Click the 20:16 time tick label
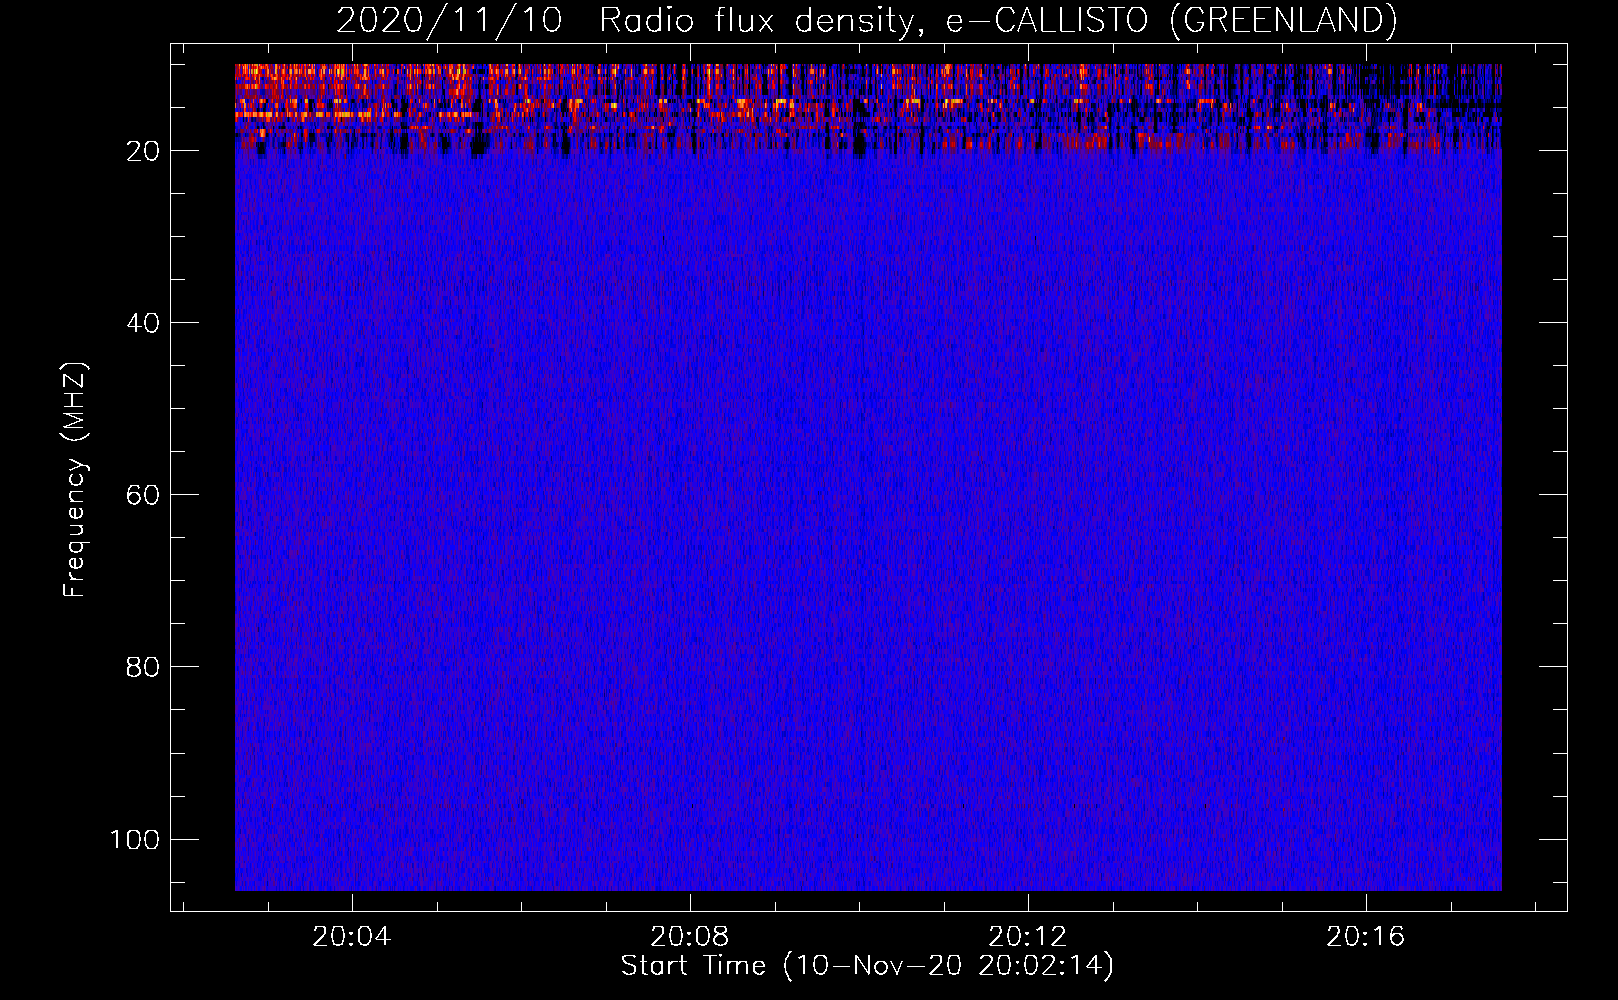The image size is (1618, 1000). 1365,937
